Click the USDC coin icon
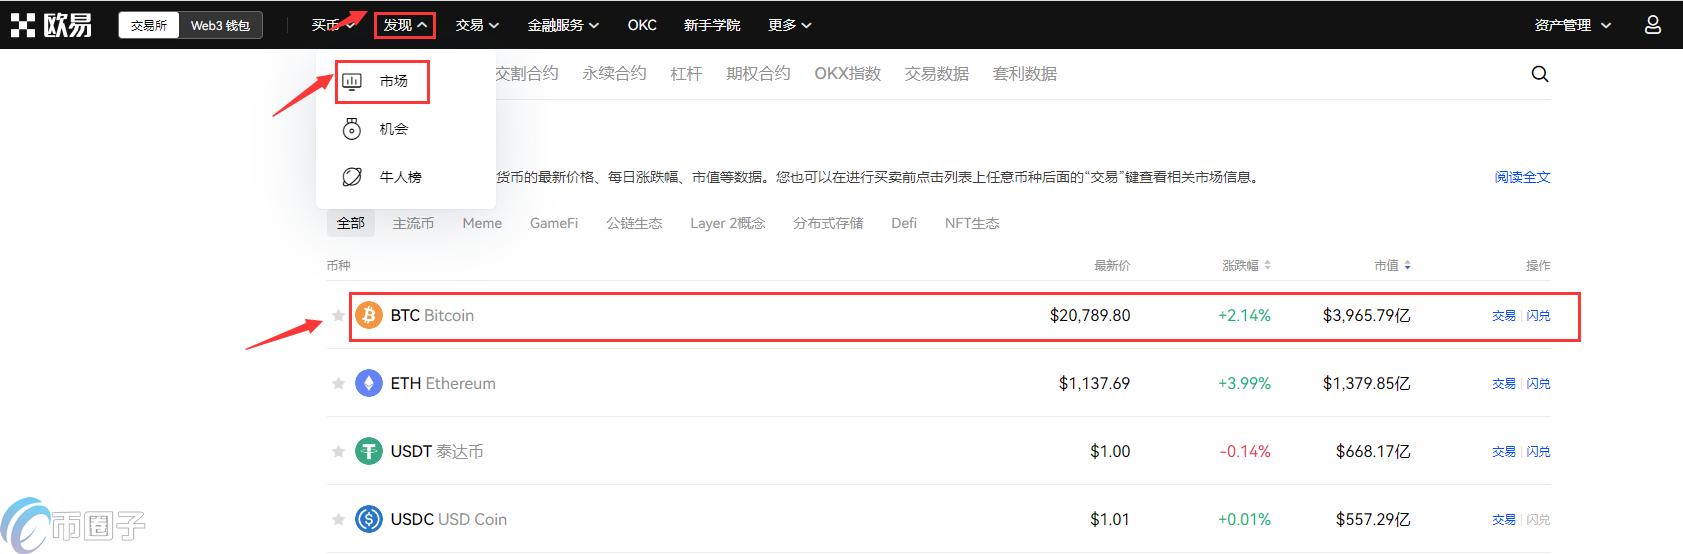The width and height of the screenshot is (1683, 554). (369, 520)
